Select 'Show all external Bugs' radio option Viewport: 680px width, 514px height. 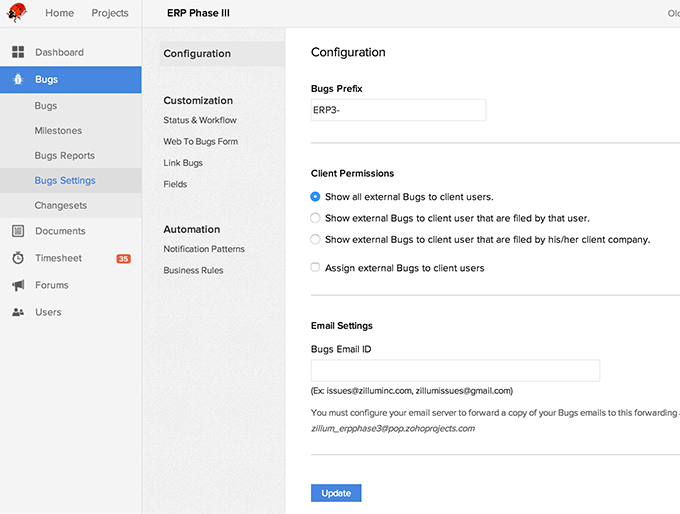point(316,197)
